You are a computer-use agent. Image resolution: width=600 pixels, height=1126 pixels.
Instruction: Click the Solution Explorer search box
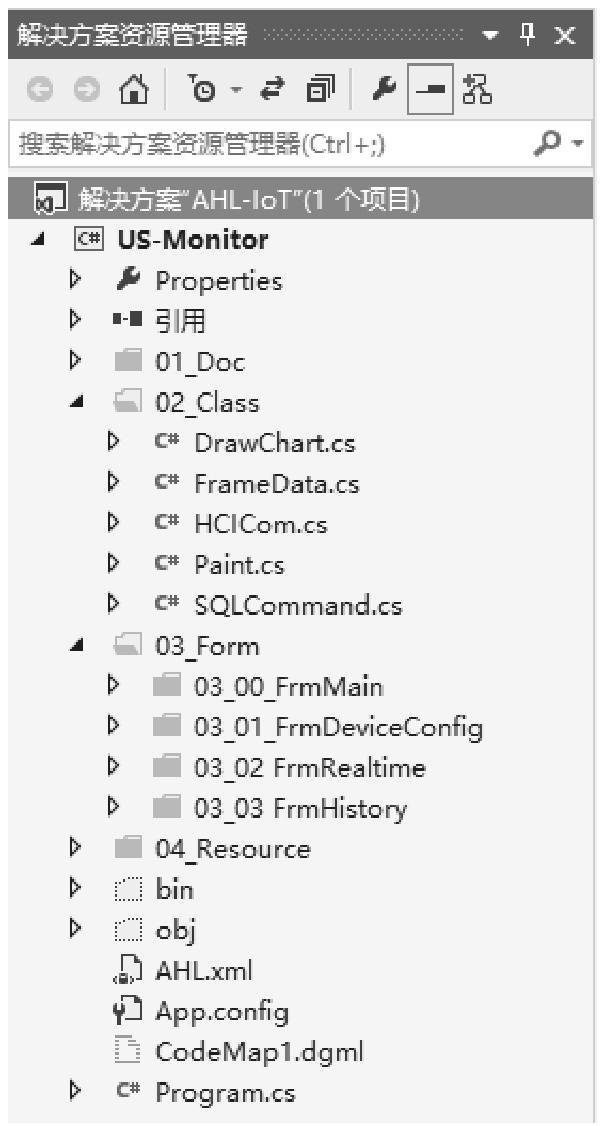(260, 144)
